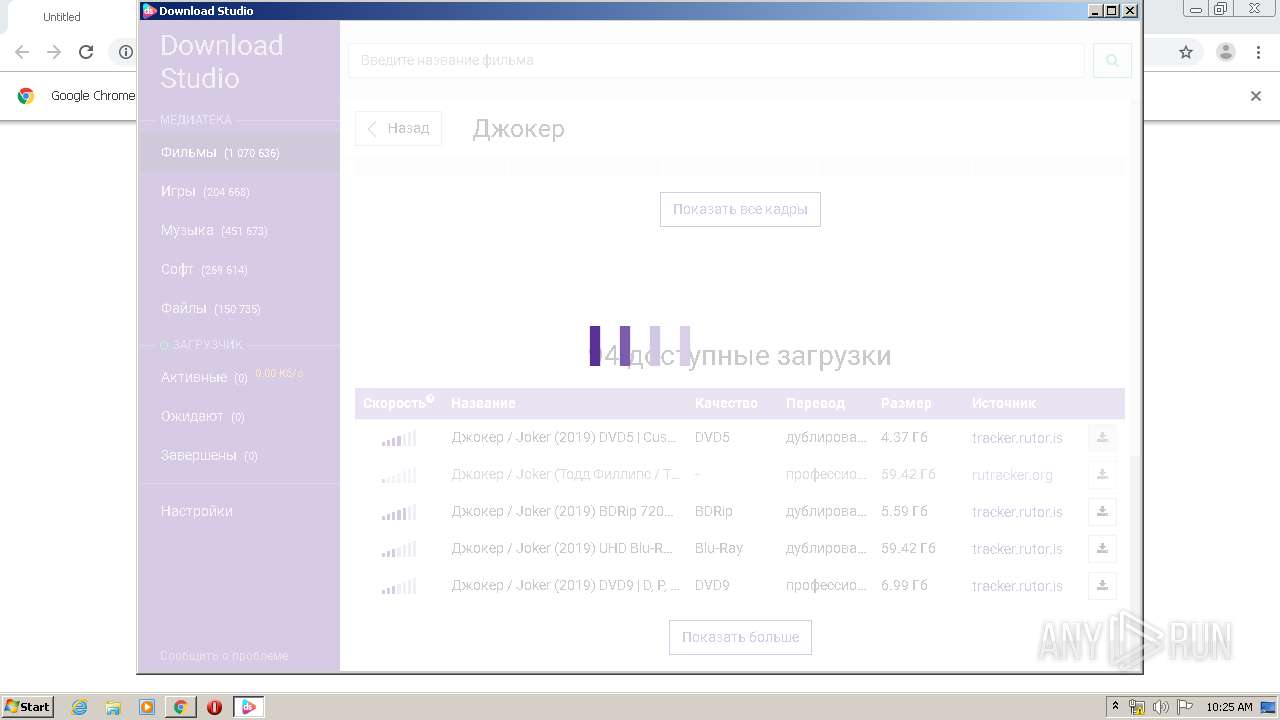Image resolution: width=1280 pixels, height=720 pixels.
Task: Open Chrome profile avatar menu
Action: 1226,52
